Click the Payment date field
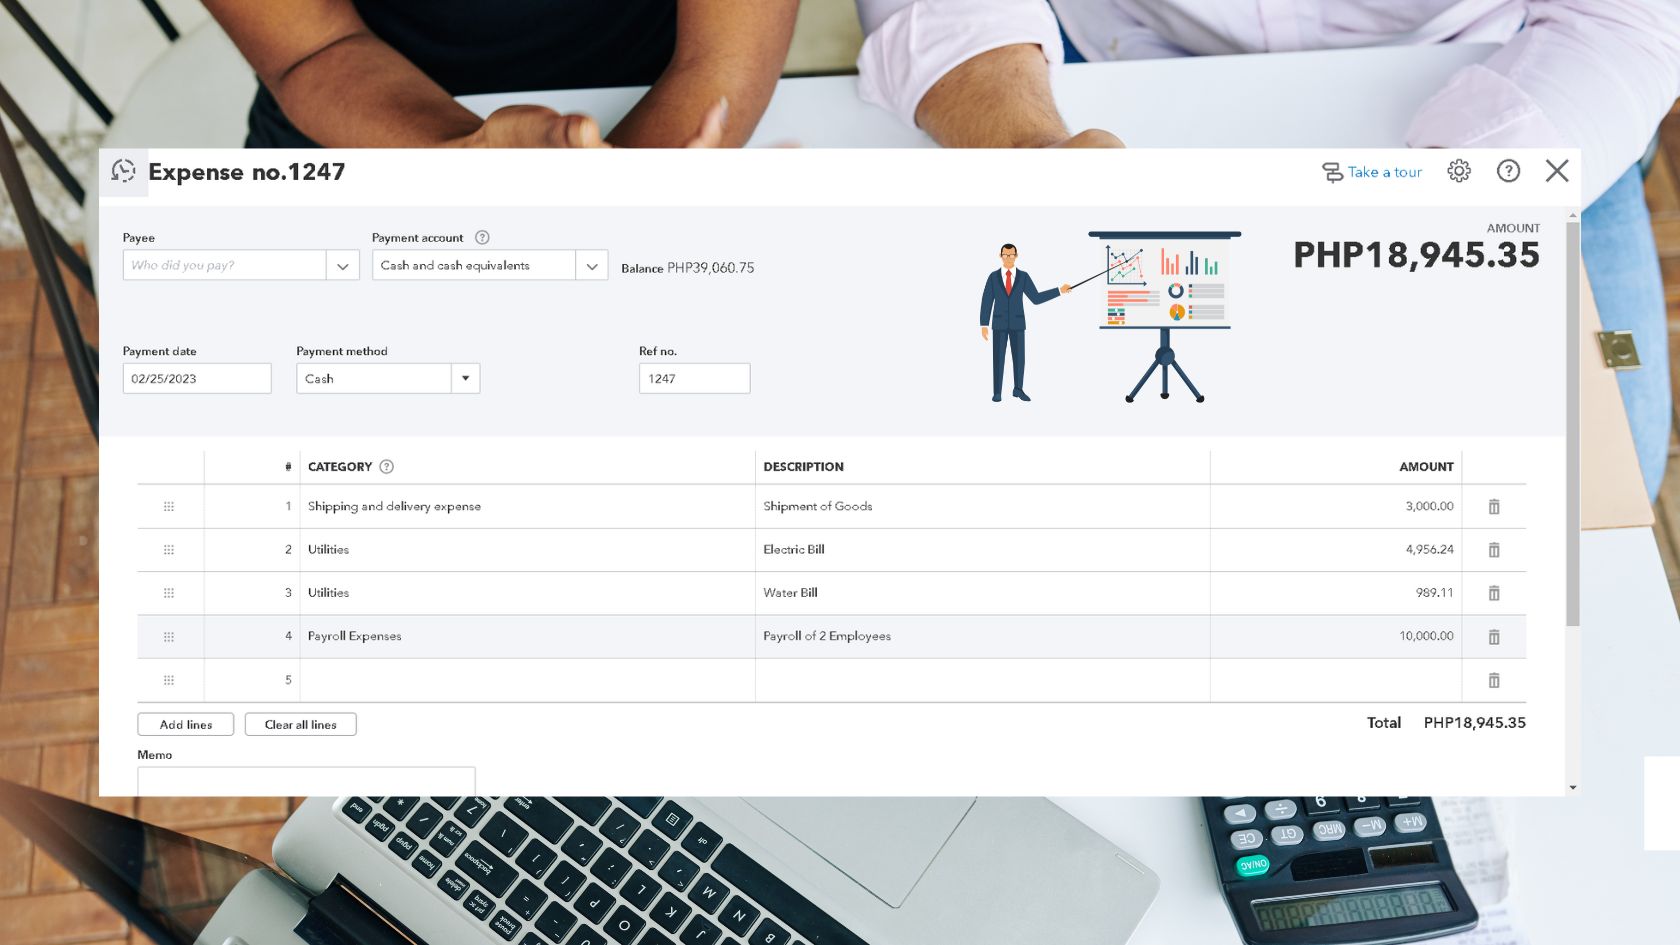Viewport: 1680px width, 945px height. (197, 378)
